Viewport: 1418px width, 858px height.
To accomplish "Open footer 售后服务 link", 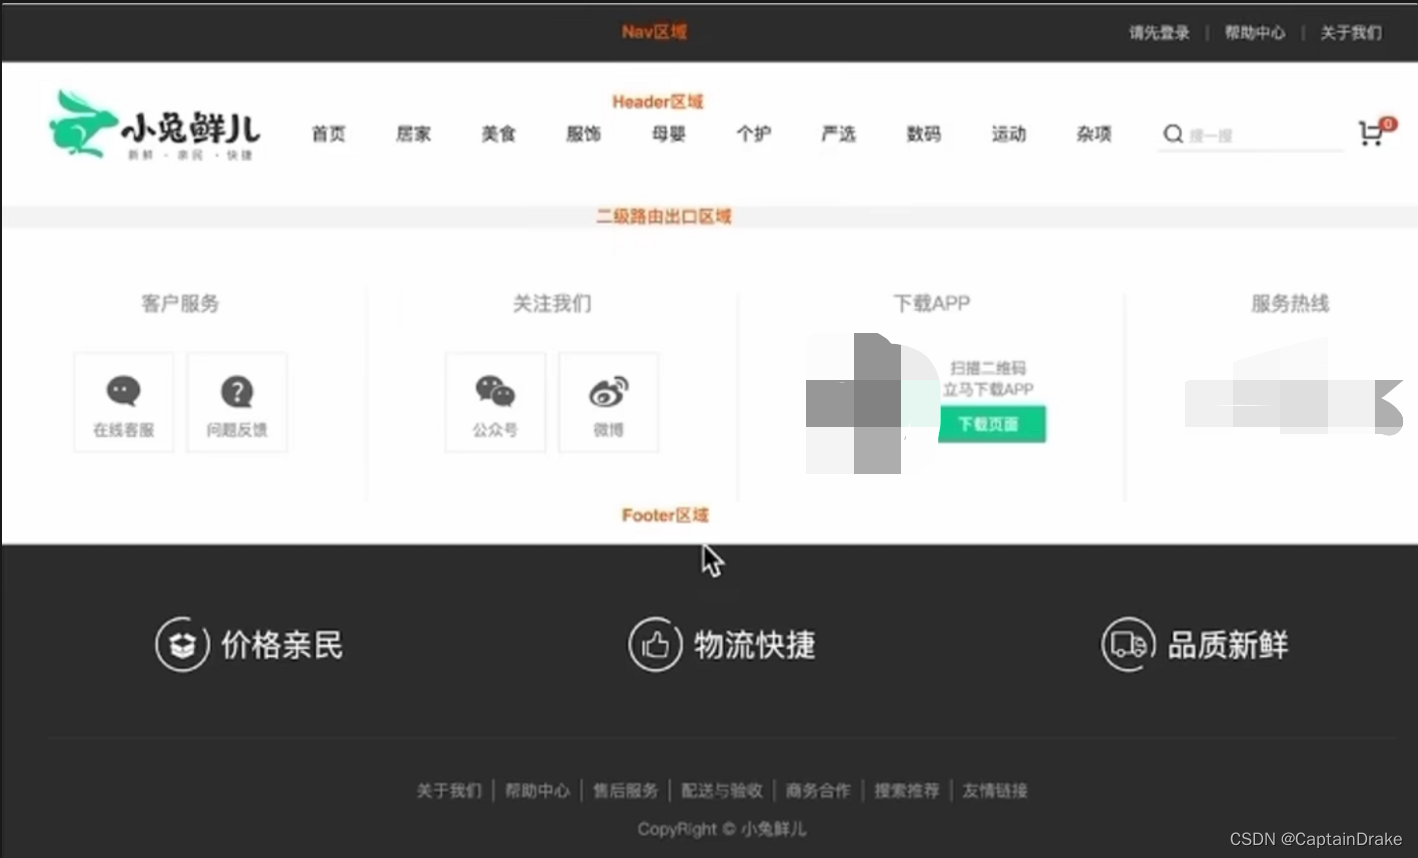I will 625,791.
